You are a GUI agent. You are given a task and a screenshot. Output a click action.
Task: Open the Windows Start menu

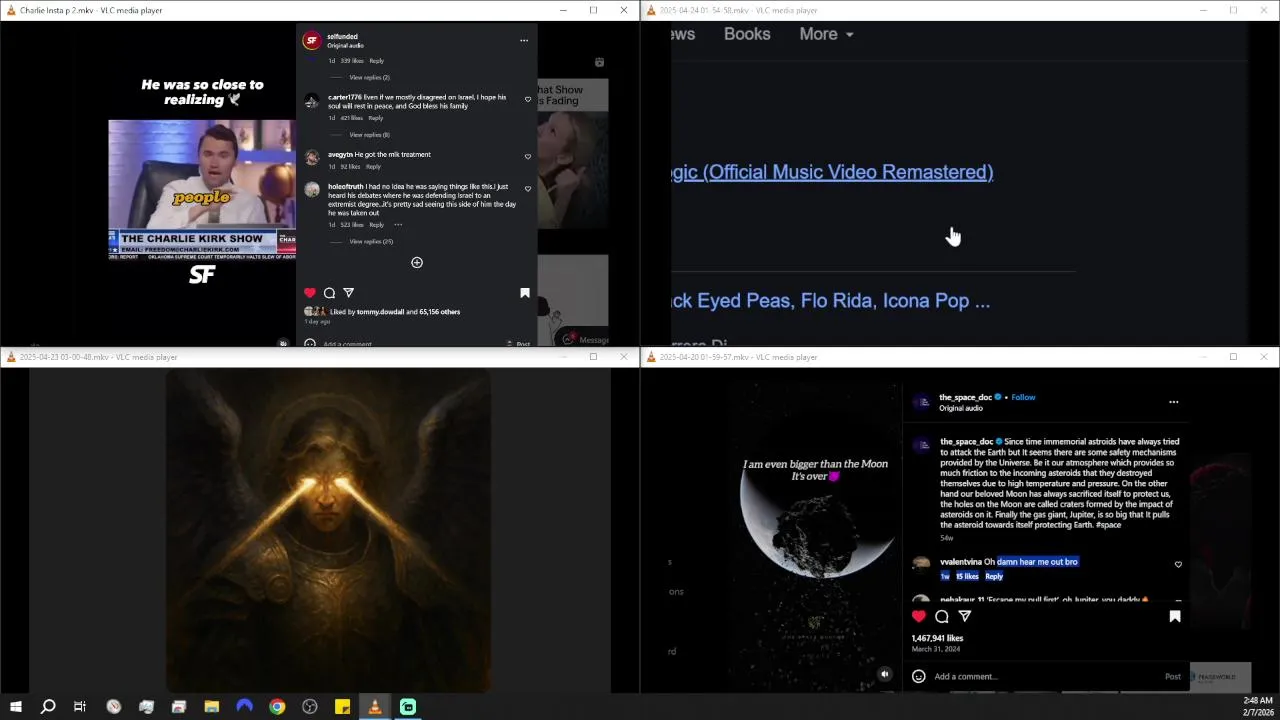[15, 707]
